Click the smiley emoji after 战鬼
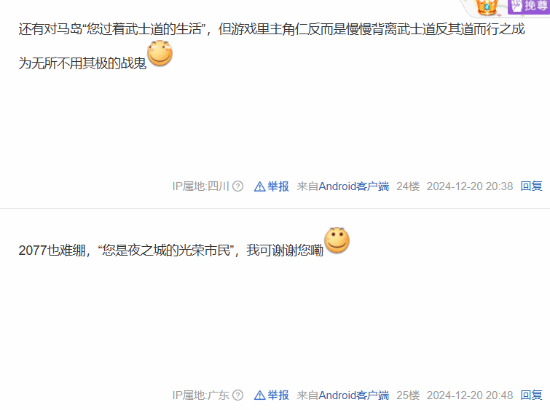 coord(160,53)
